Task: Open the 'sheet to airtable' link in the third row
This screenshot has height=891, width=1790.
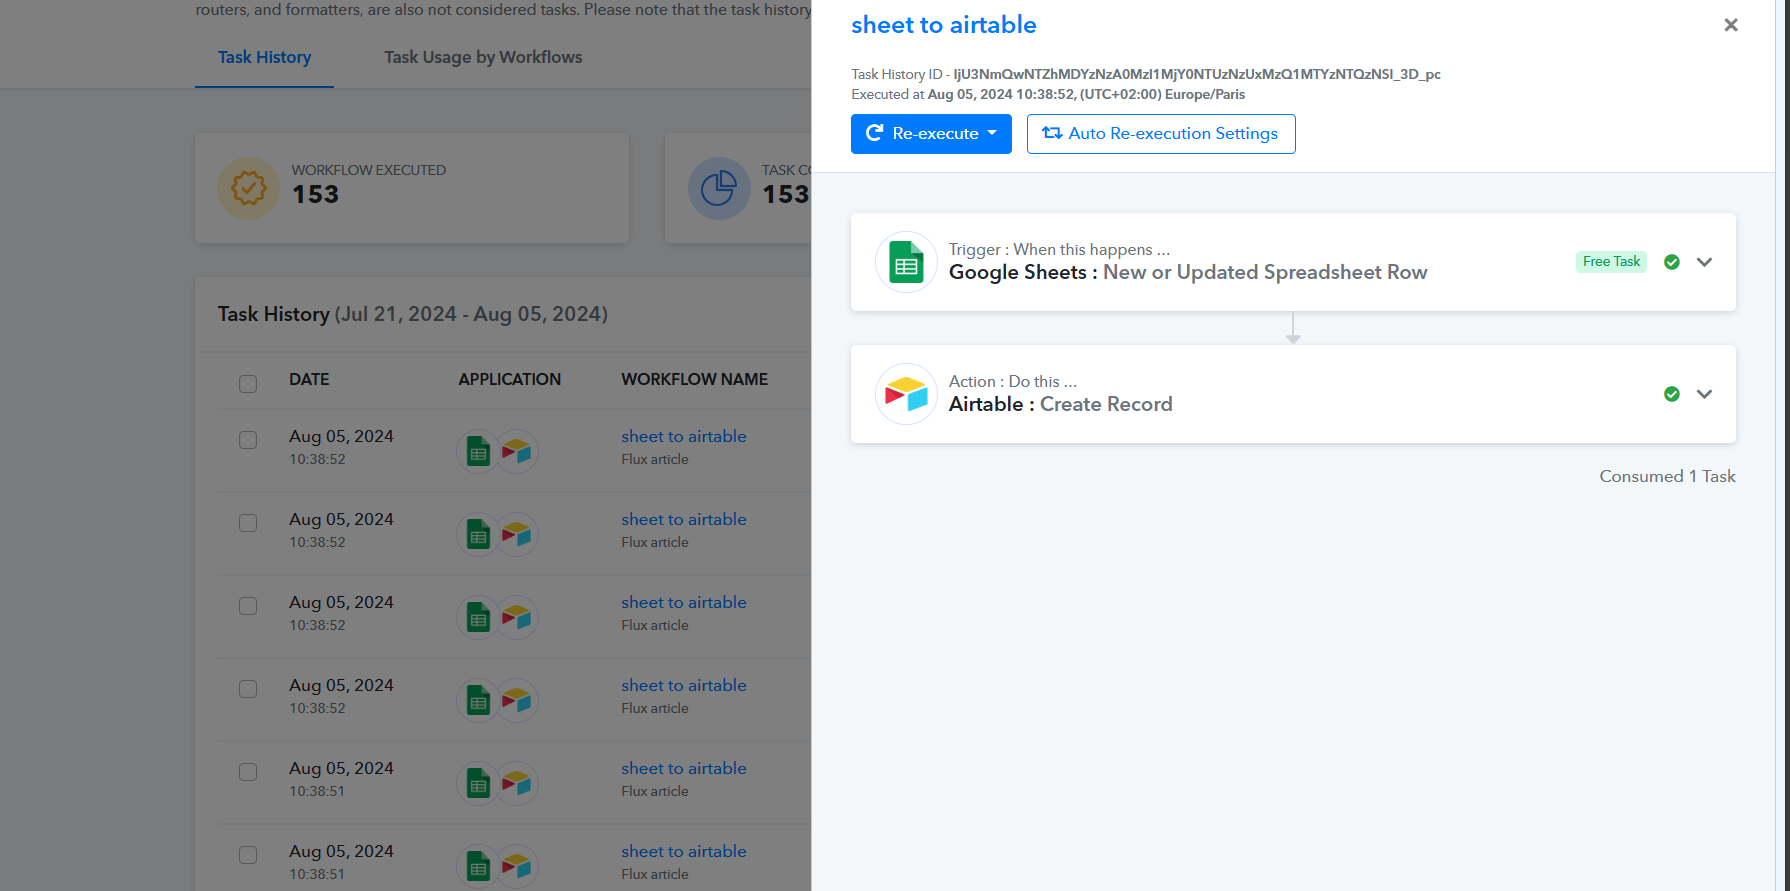Action: click(684, 602)
